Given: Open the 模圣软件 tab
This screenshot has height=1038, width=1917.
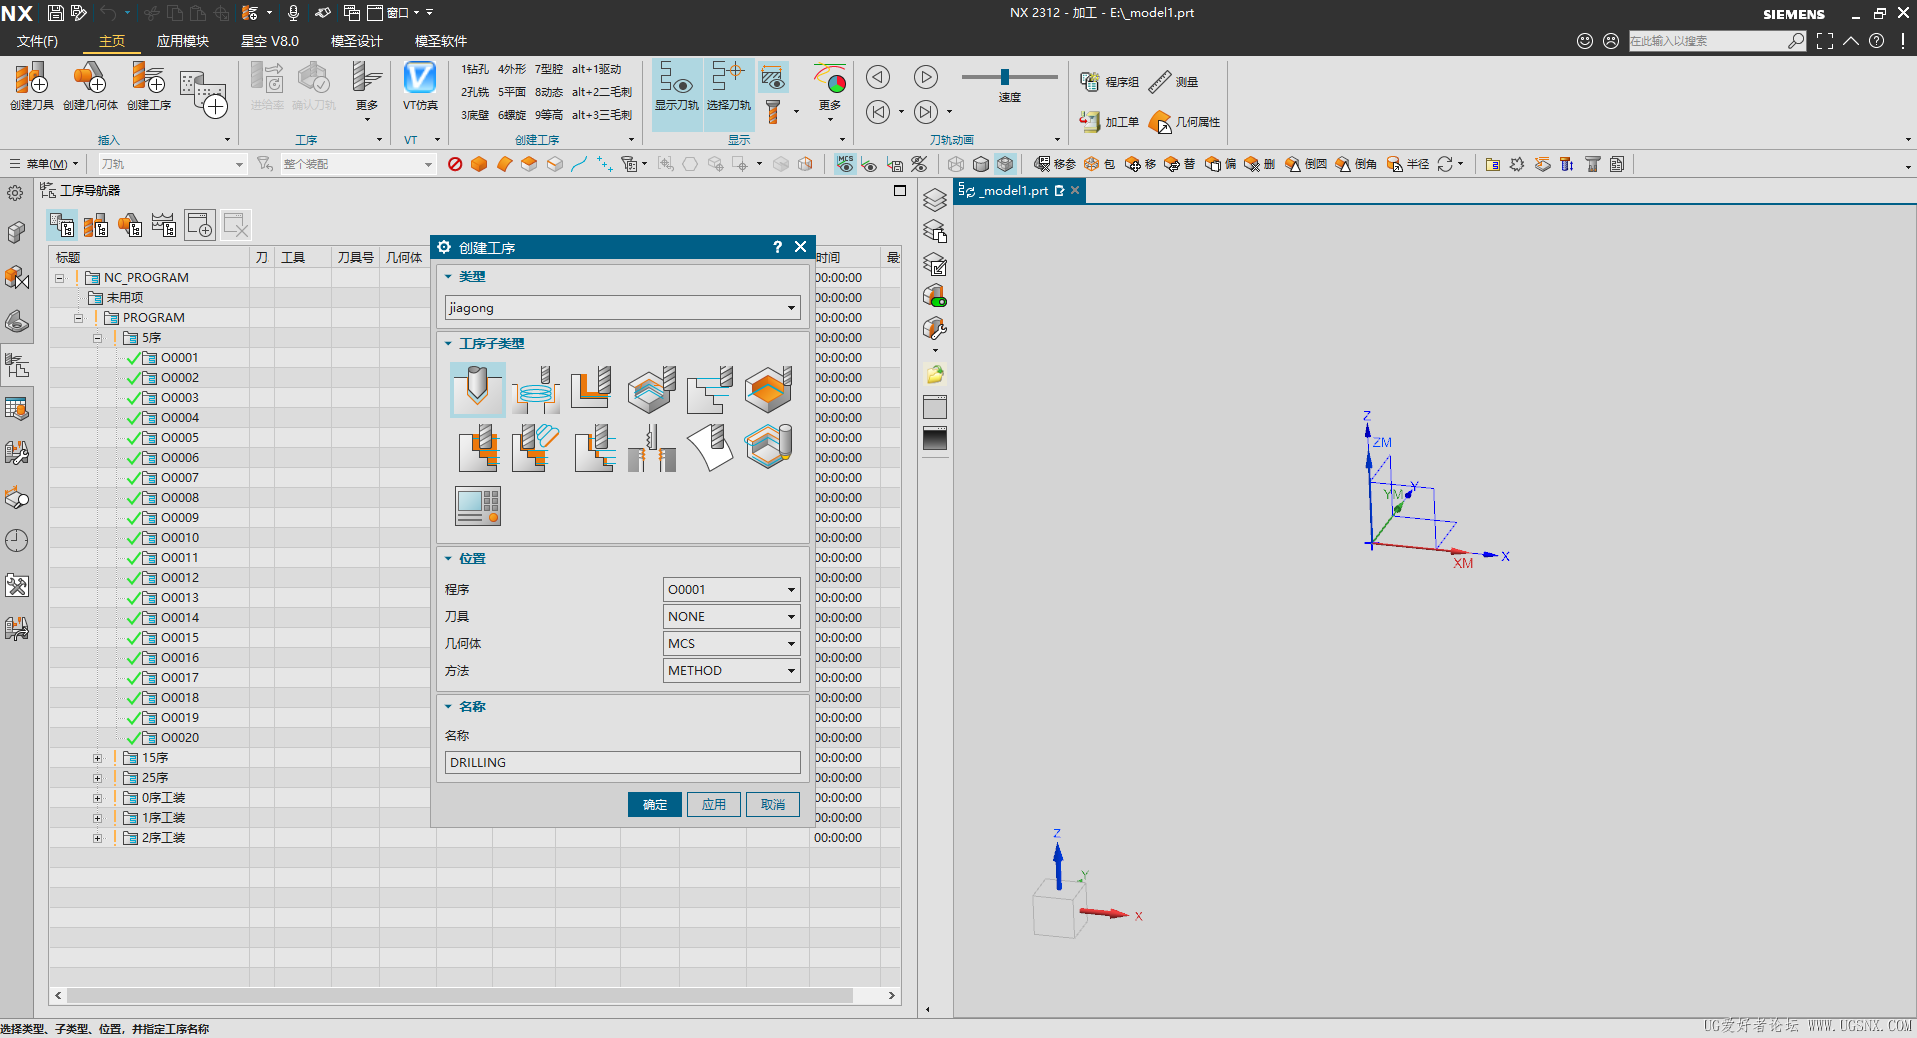Looking at the screenshot, I should pyautogui.click(x=441, y=41).
